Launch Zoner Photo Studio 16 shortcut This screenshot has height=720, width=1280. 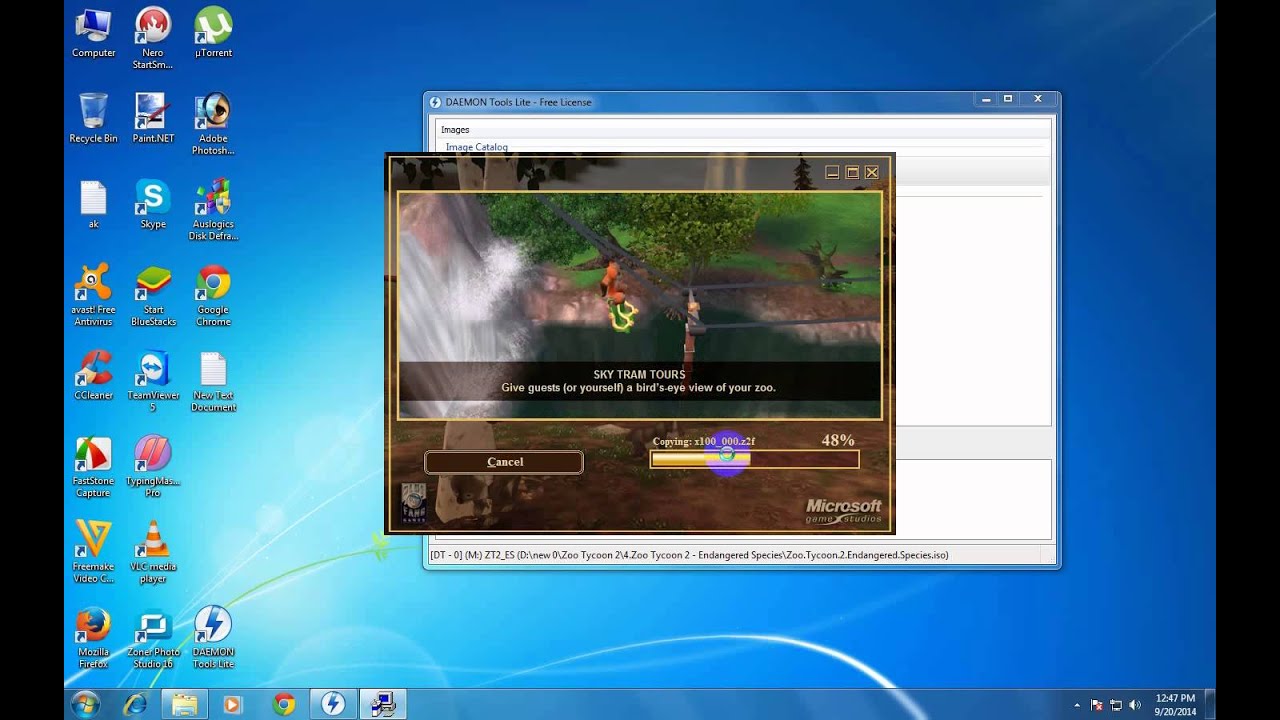click(152, 638)
